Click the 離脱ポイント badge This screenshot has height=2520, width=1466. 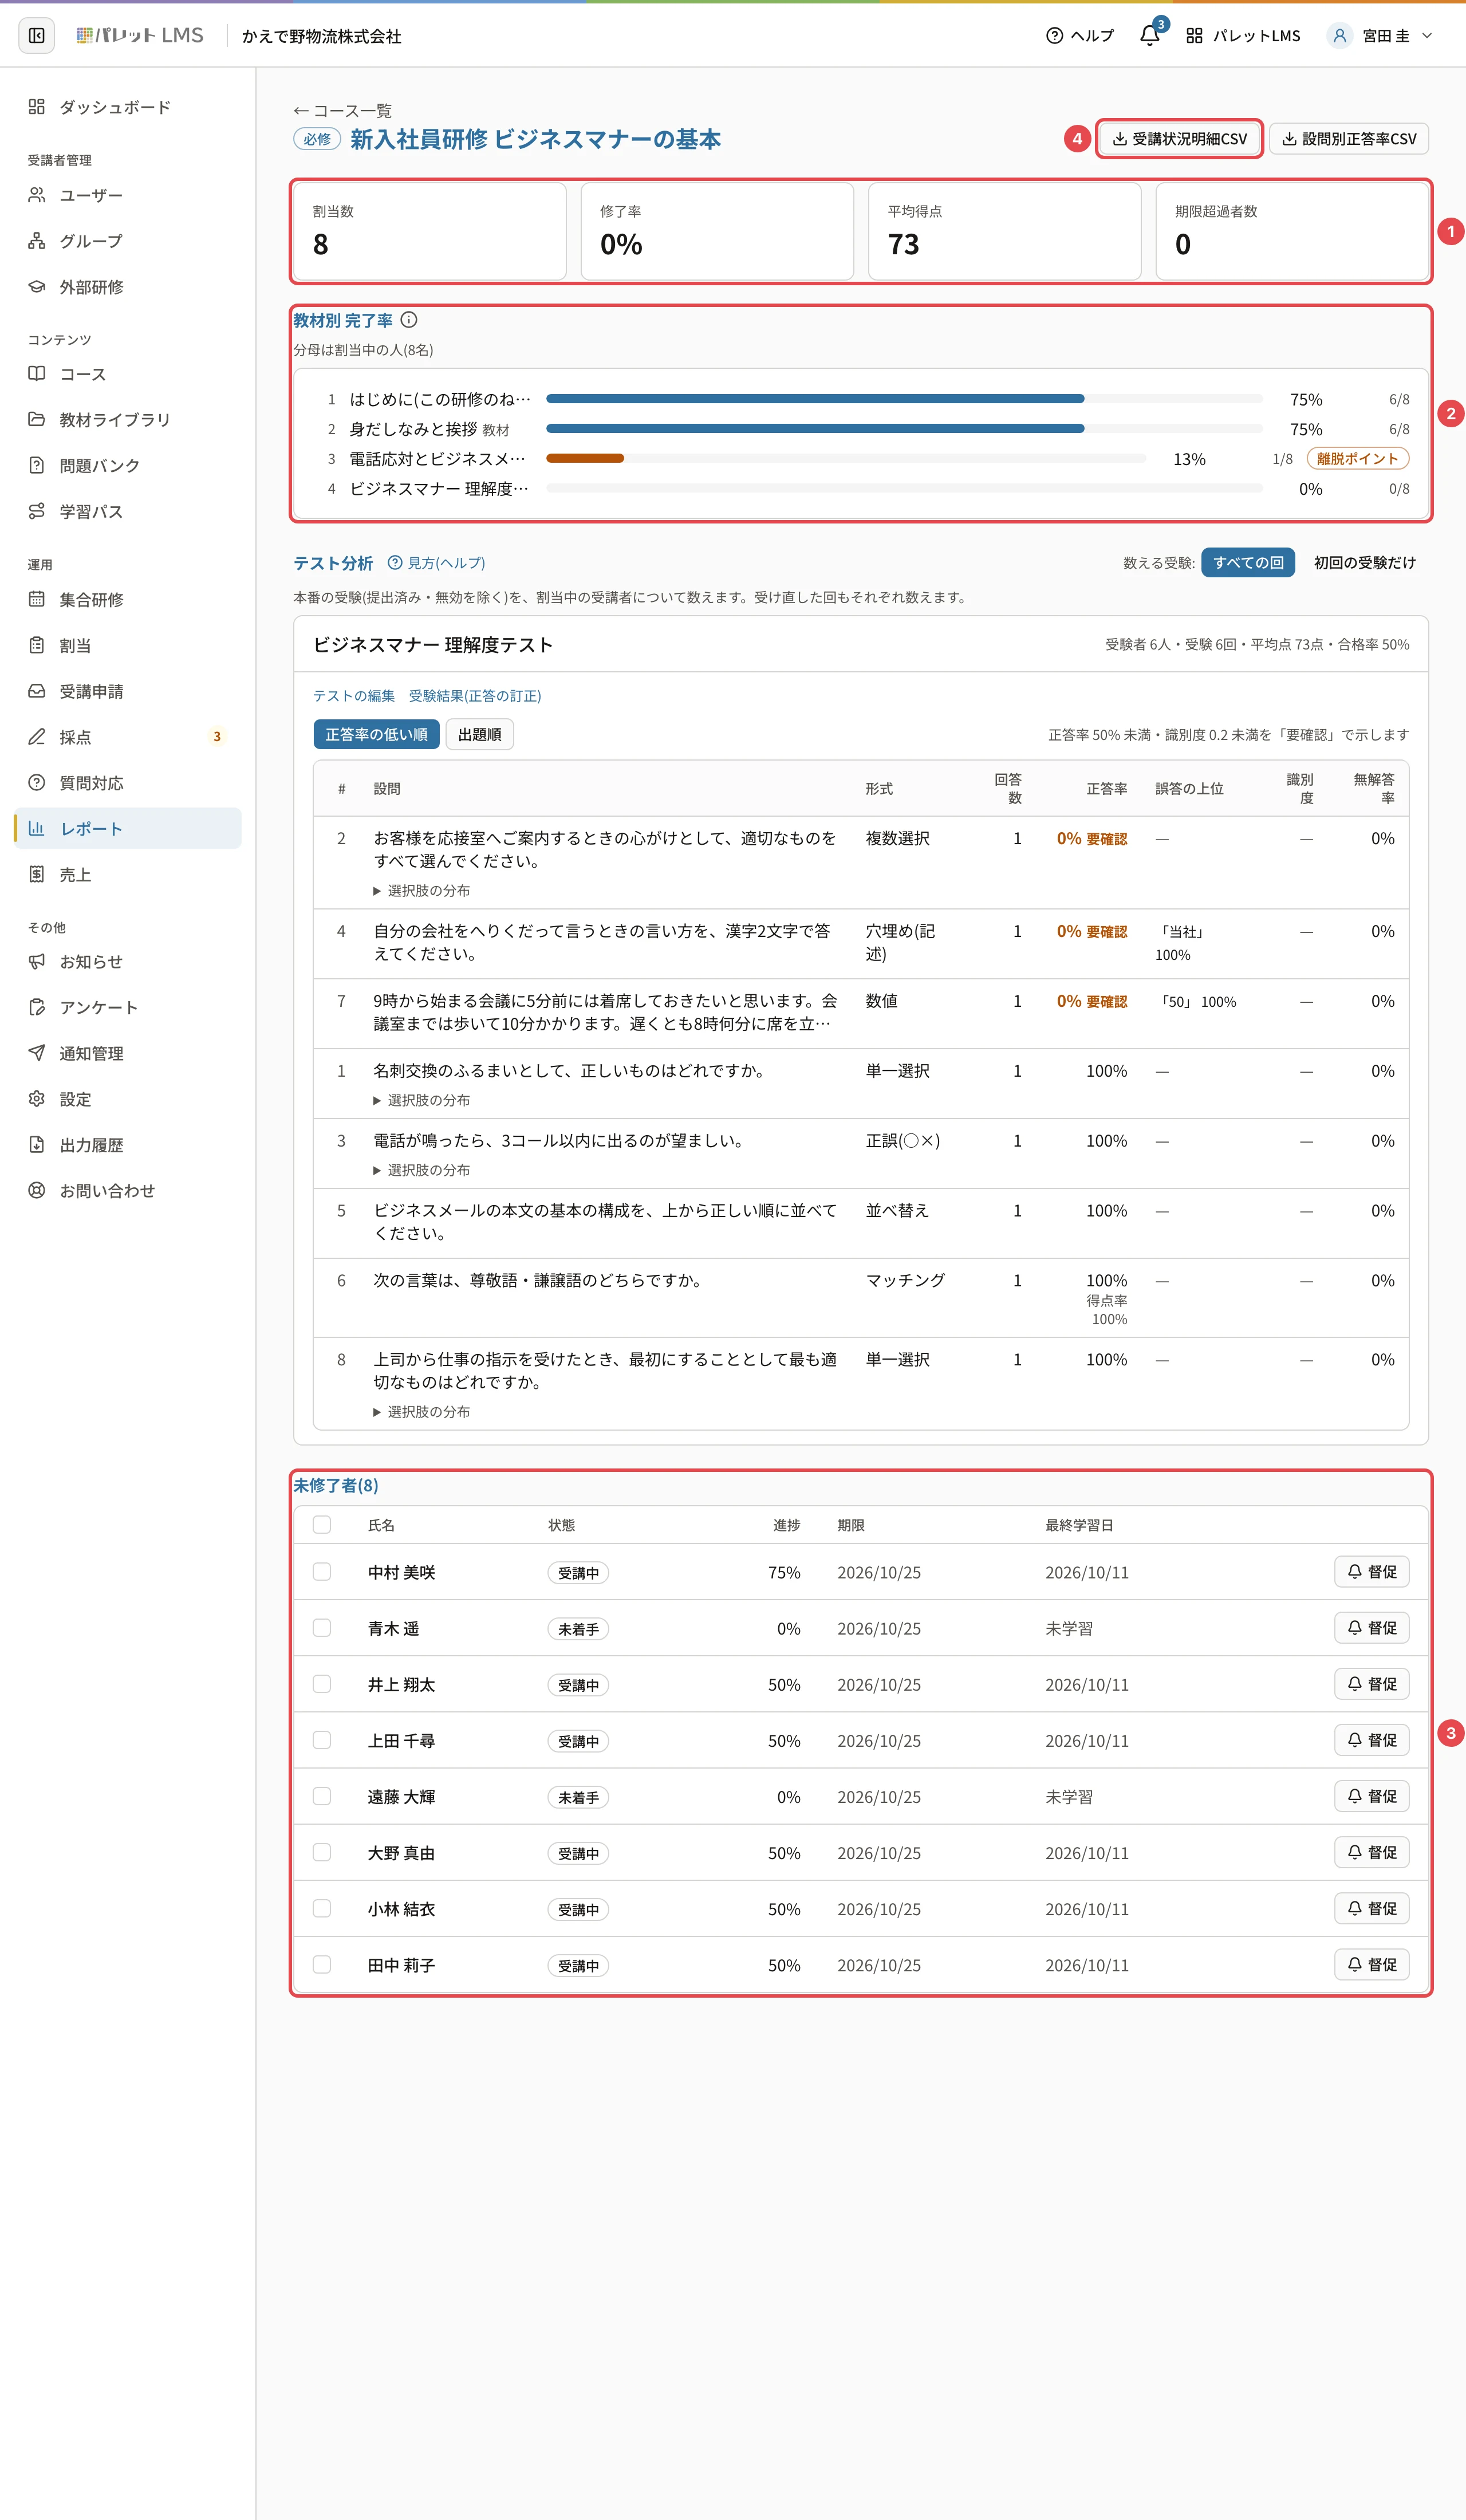[1358, 459]
